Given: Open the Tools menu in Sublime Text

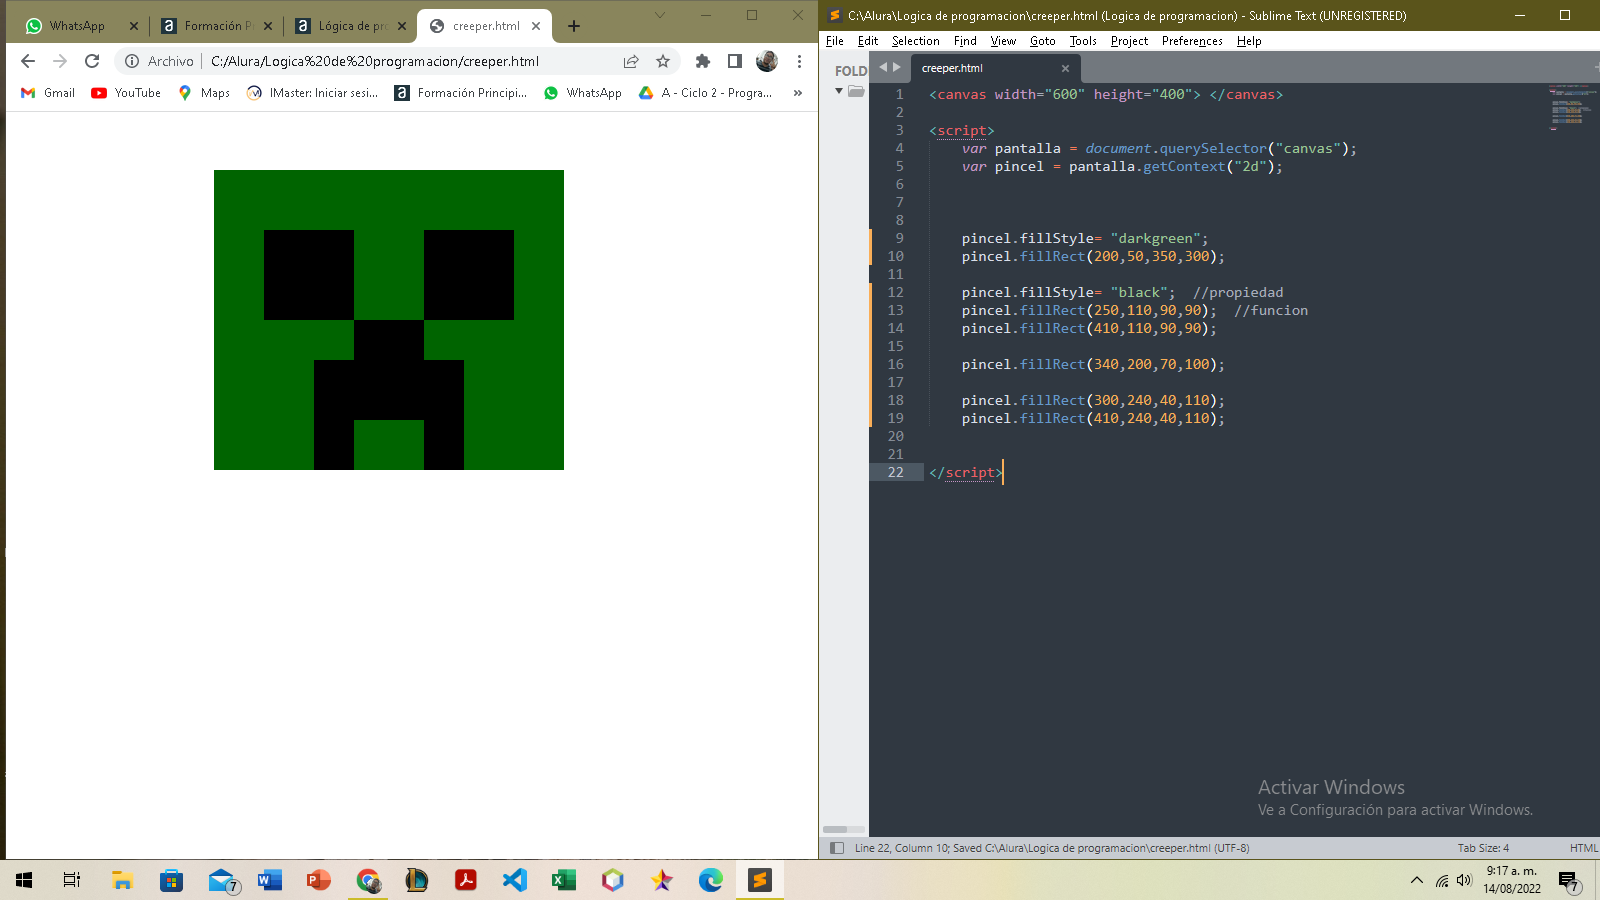Looking at the screenshot, I should point(1083,41).
